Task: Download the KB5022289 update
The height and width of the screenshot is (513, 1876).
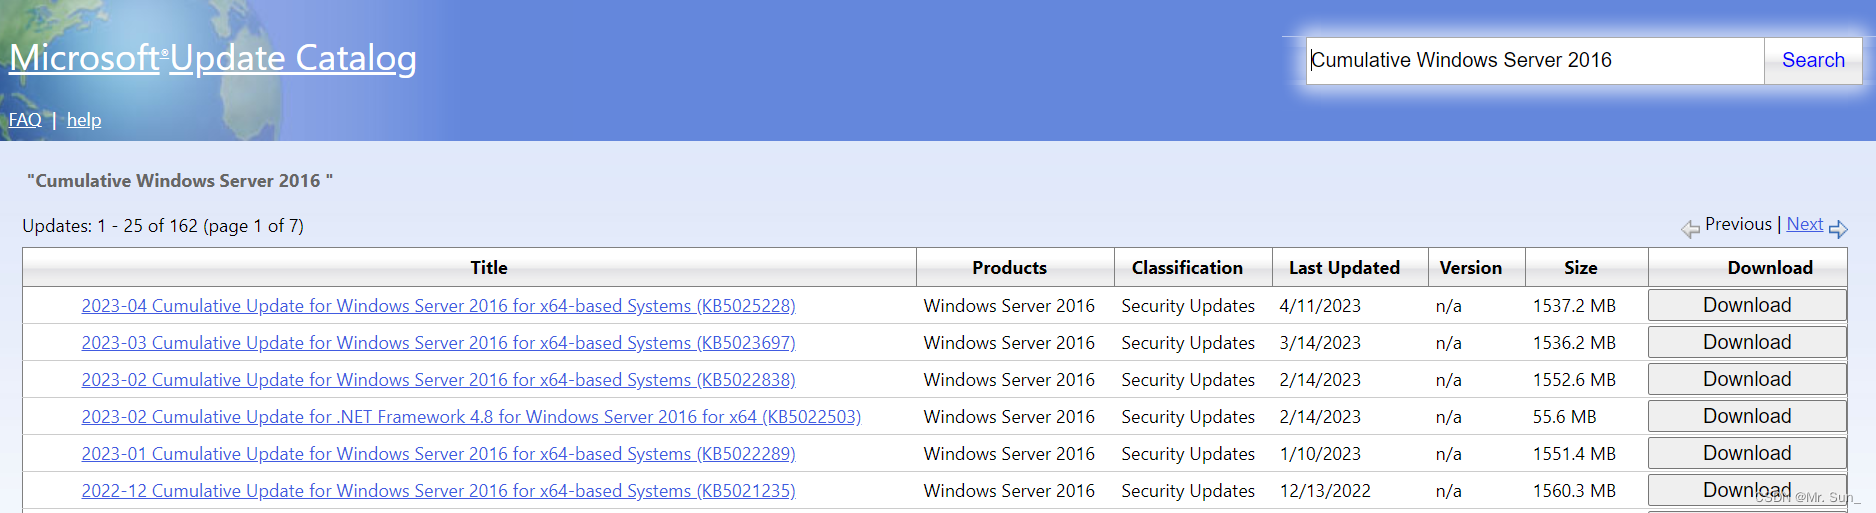Action: pos(1747,453)
